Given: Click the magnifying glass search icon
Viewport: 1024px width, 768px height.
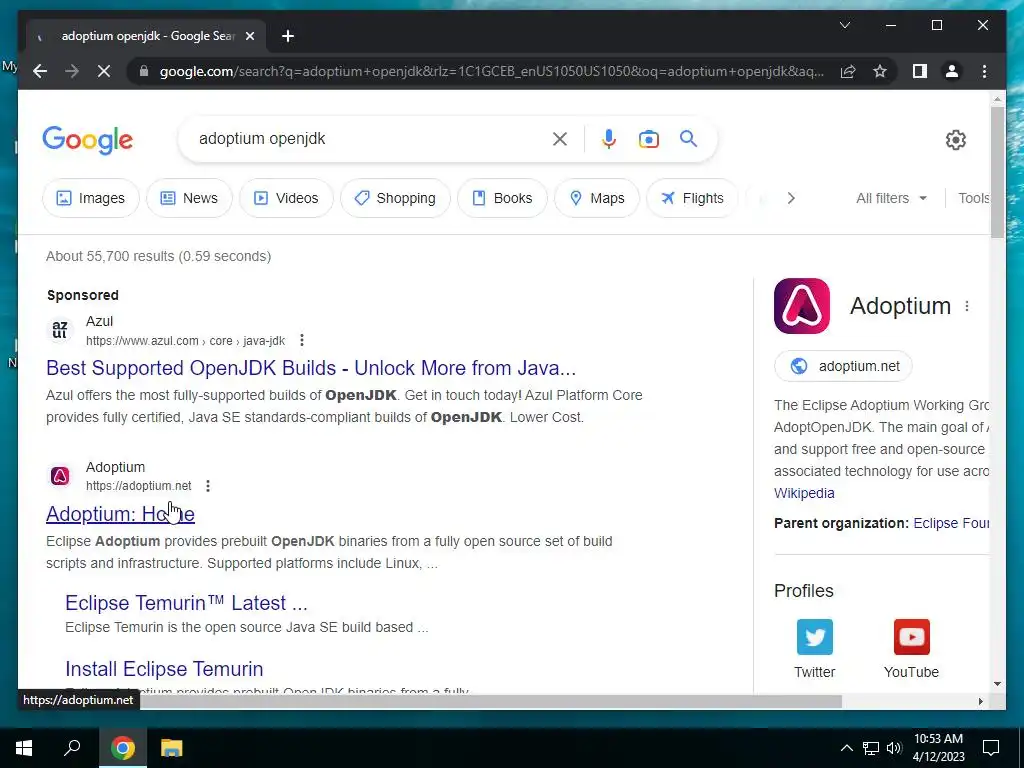Looking at the screenshot, I should 688,138.
